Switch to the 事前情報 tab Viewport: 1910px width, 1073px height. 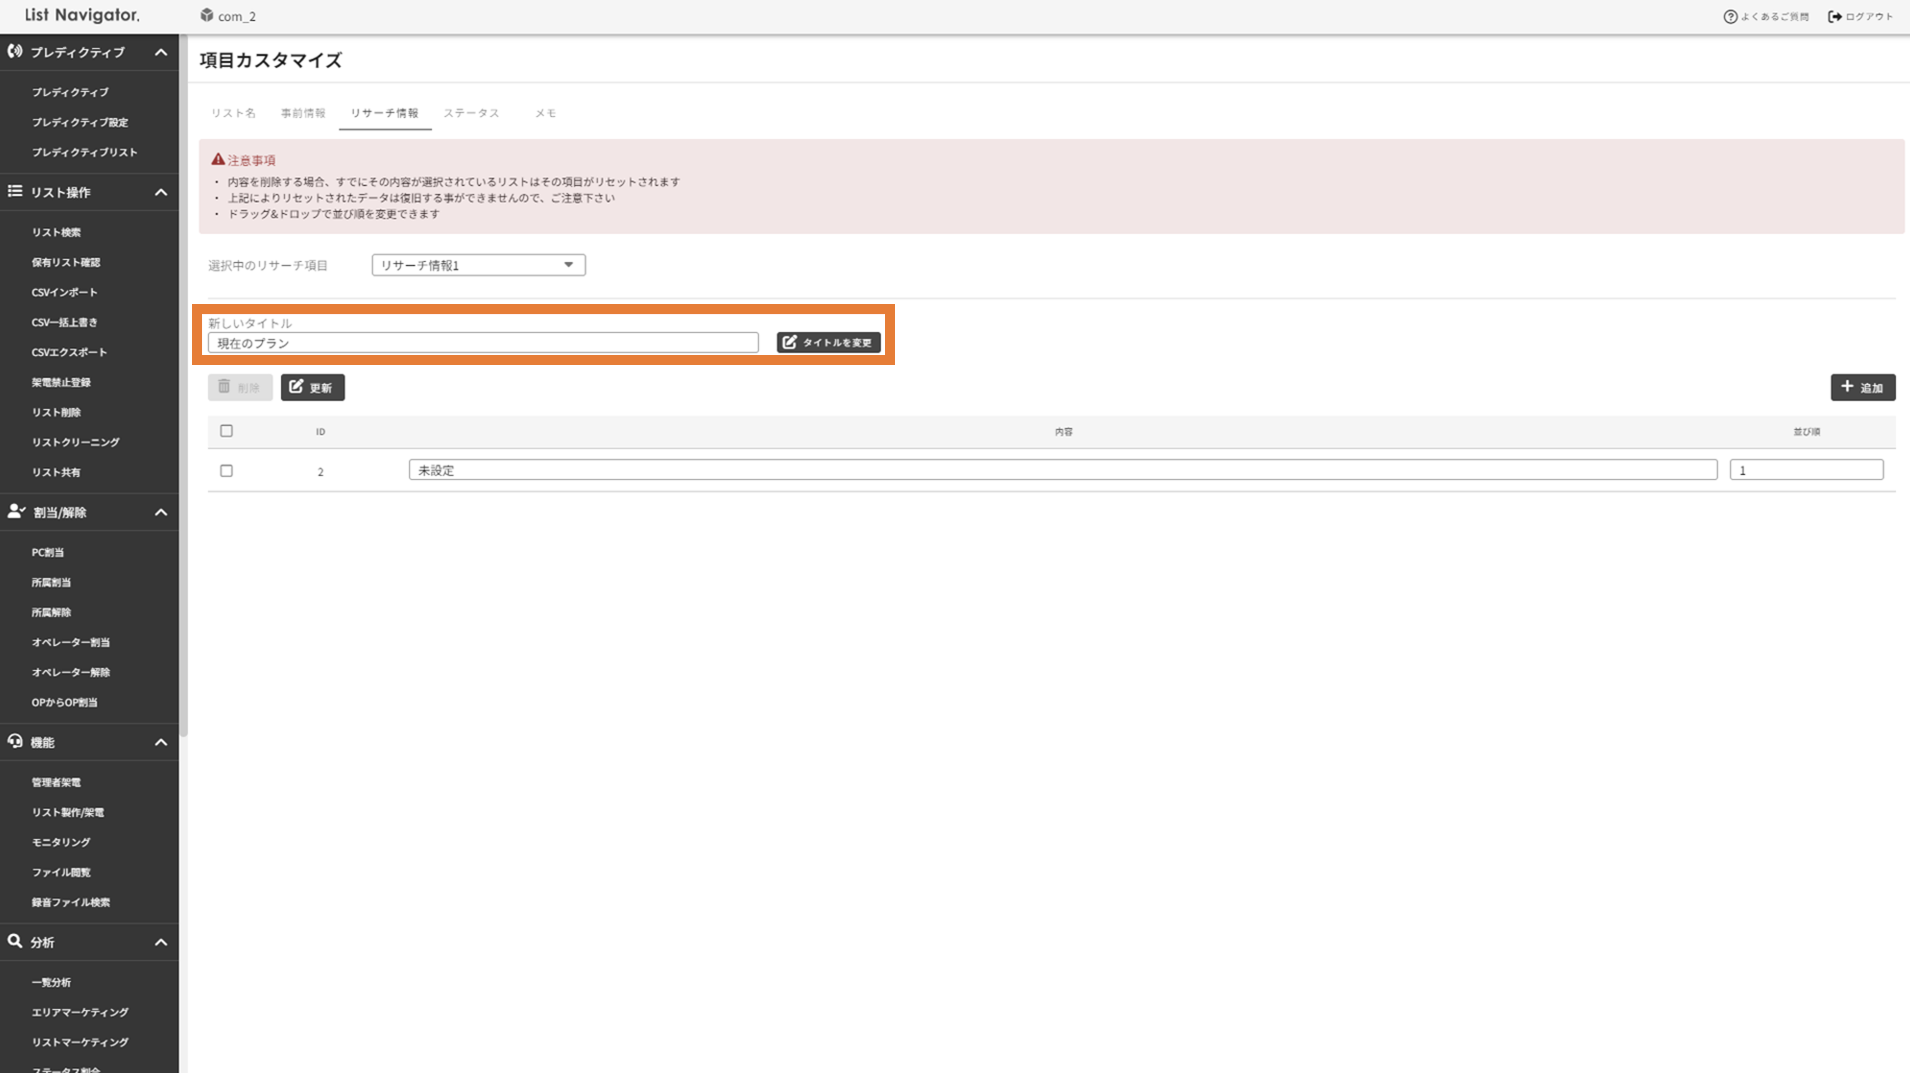tap(303, 113)
